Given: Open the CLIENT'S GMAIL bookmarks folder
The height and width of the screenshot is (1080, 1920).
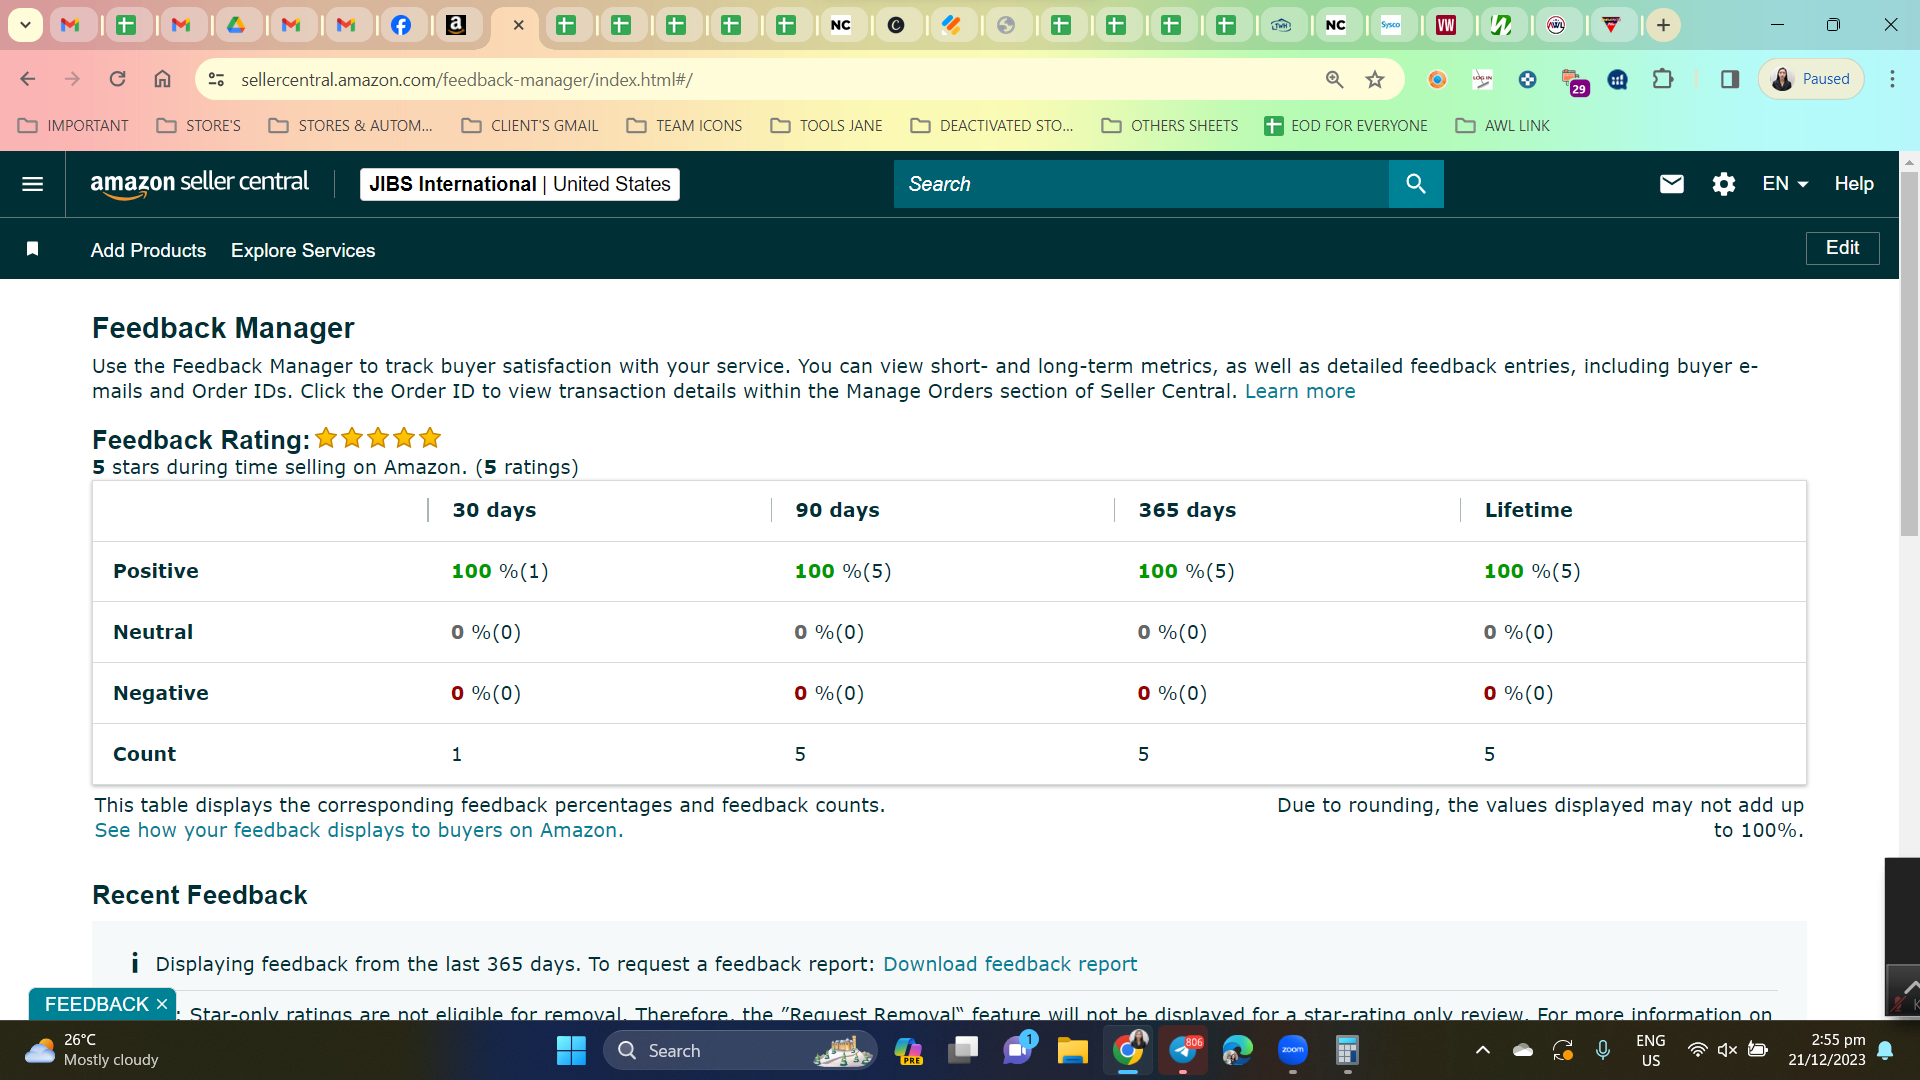Looking at the screenshot, I should [x=530, y=125].
